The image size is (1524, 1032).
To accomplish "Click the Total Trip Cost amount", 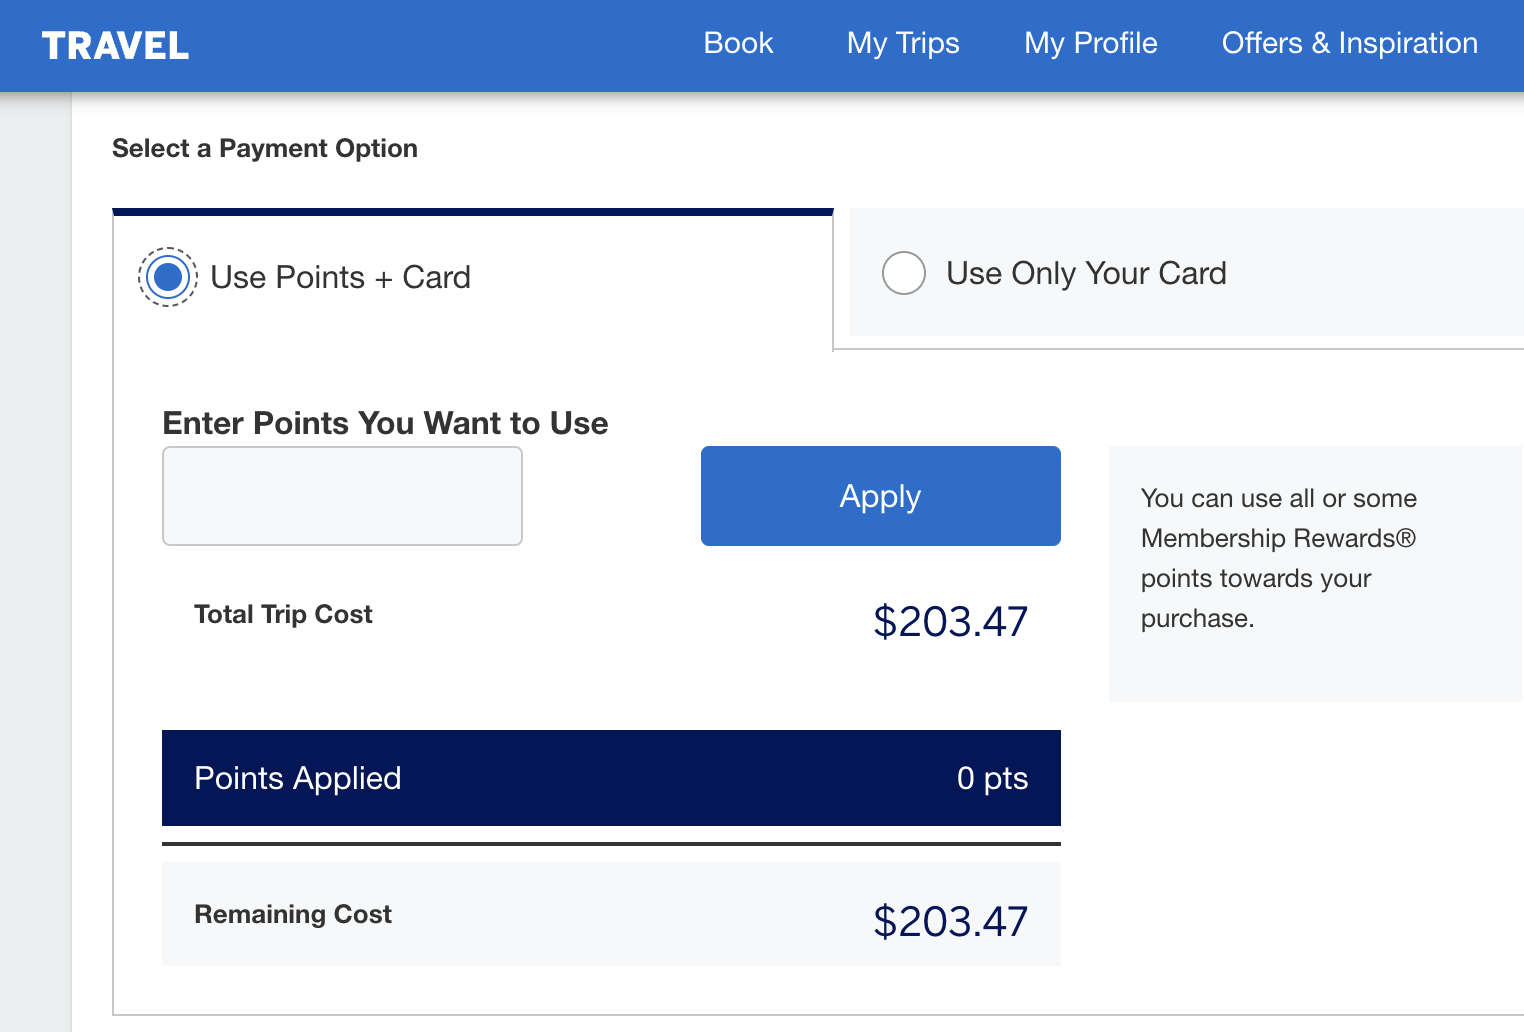I will [950, 622].
